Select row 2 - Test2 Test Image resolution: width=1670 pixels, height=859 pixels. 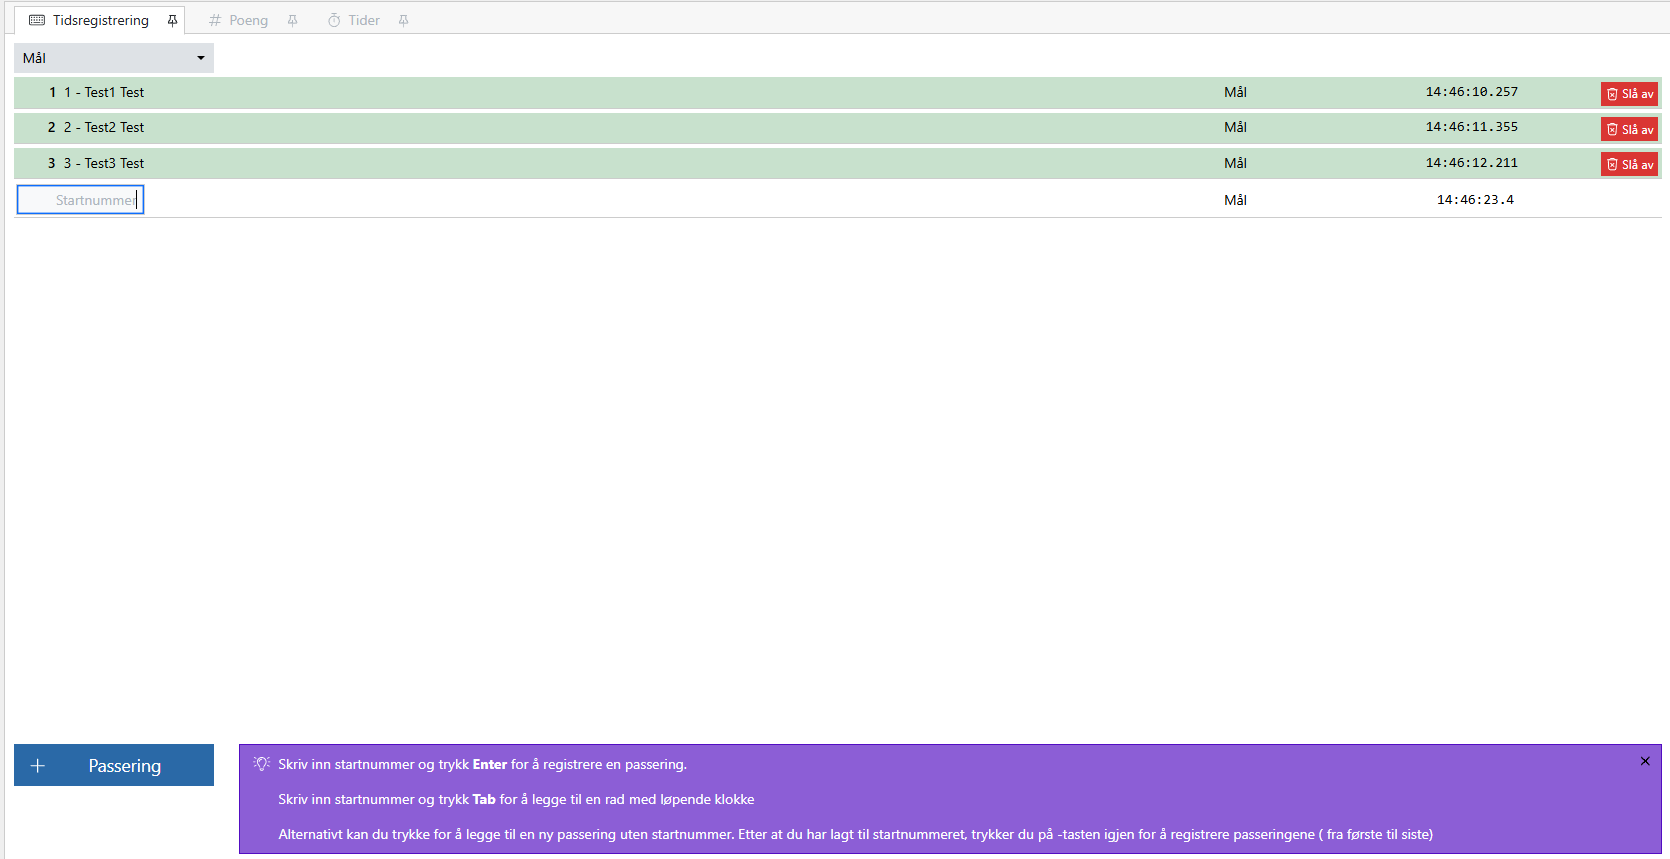[837, 128]
